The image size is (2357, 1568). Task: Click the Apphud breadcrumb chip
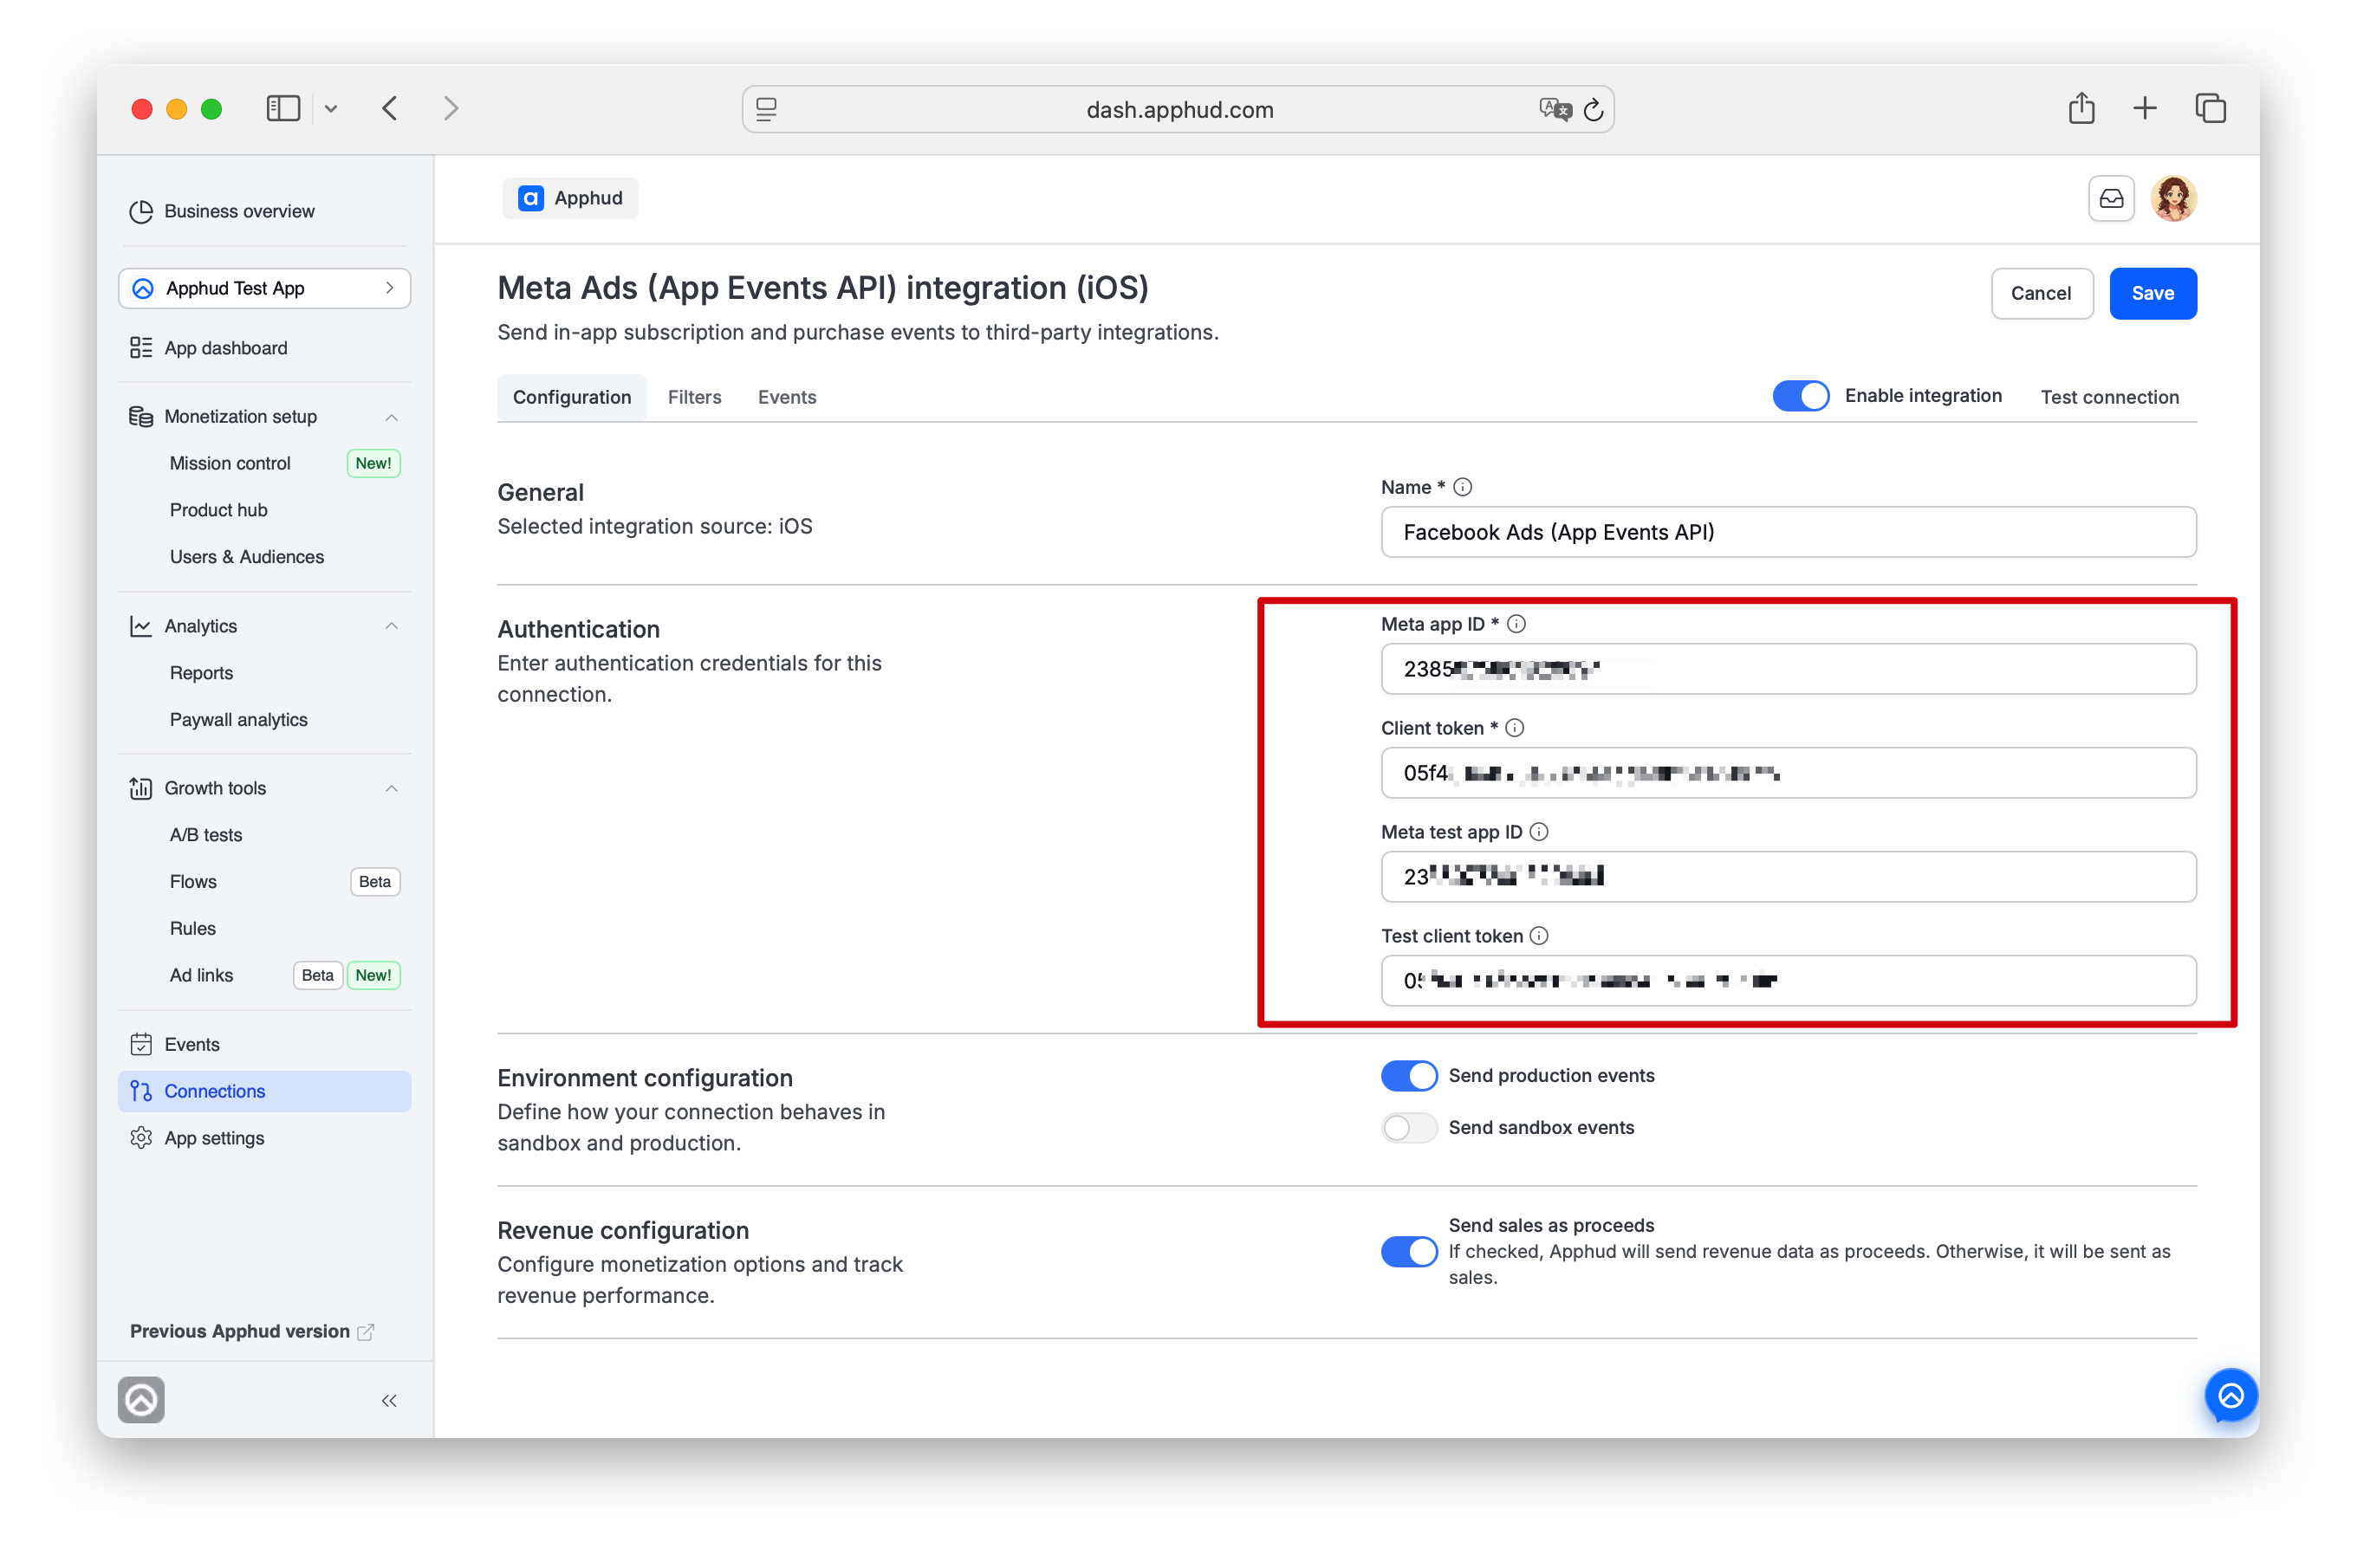(x=570, y=198)
